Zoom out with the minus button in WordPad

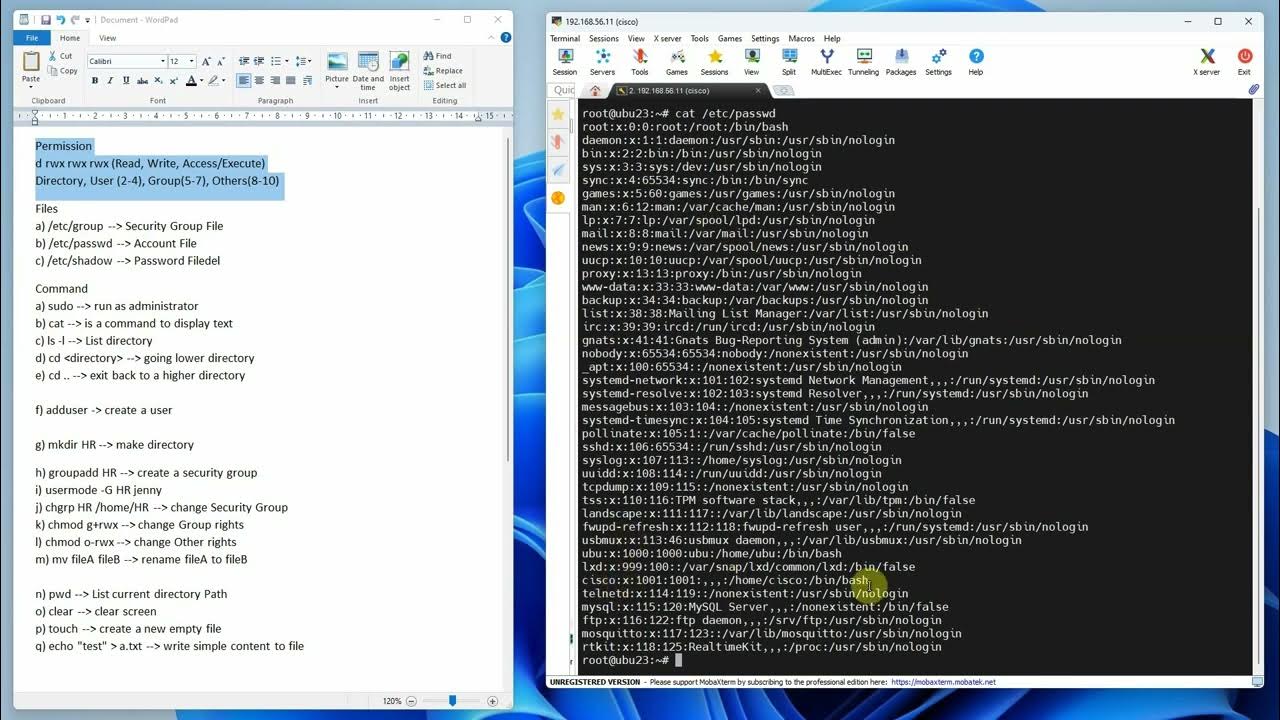tap(411, 701)
